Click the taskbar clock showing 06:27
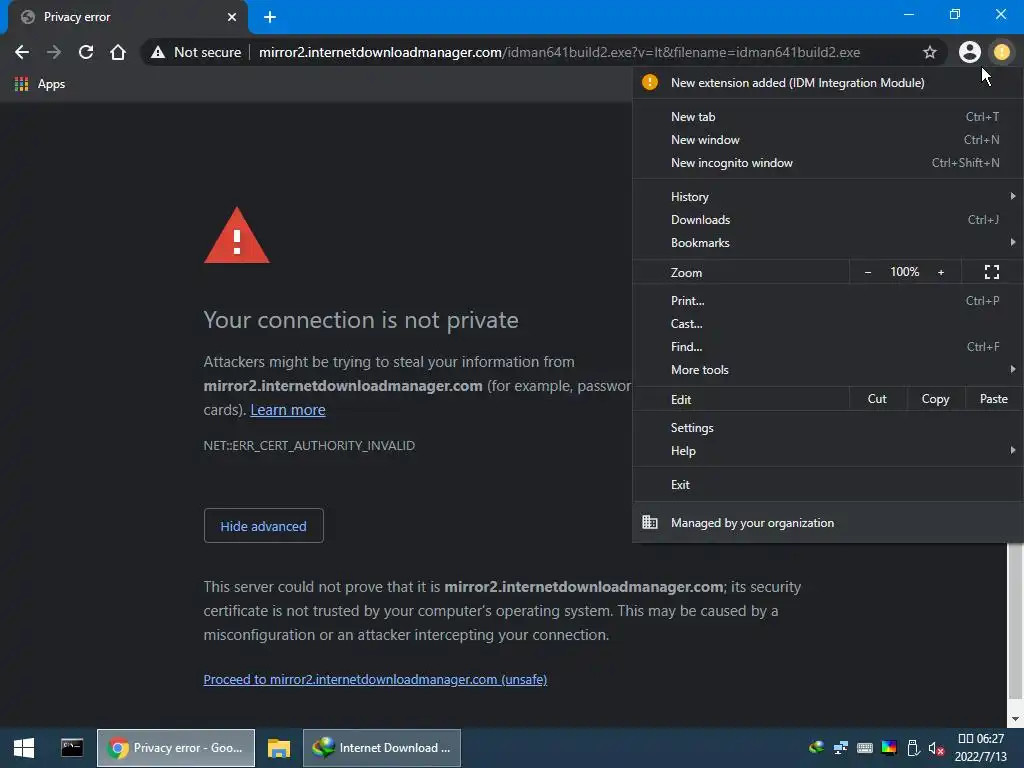The image size is (1024, 768). click(x=980, y=748)
